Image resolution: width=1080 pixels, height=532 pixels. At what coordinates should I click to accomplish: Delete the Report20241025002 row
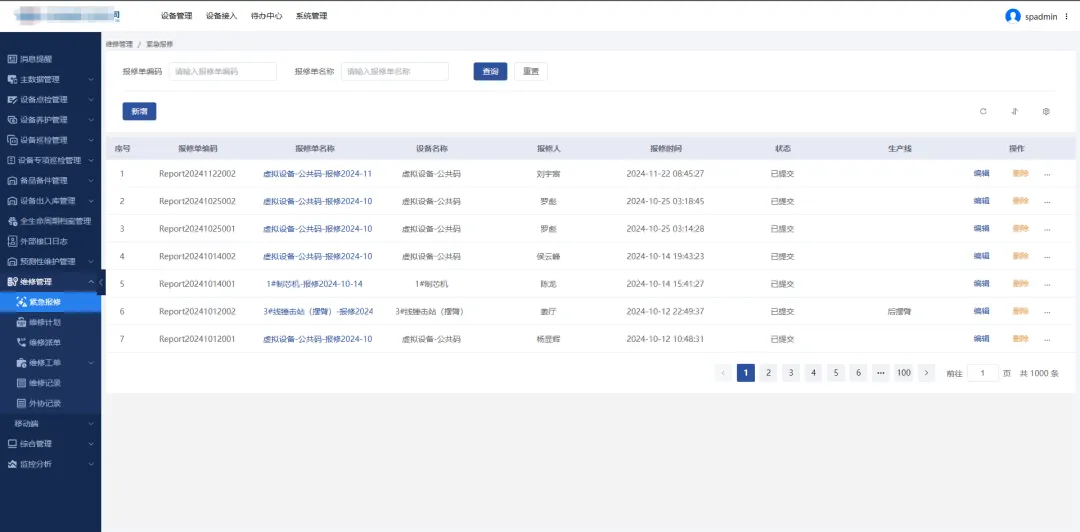(1020, 201)
